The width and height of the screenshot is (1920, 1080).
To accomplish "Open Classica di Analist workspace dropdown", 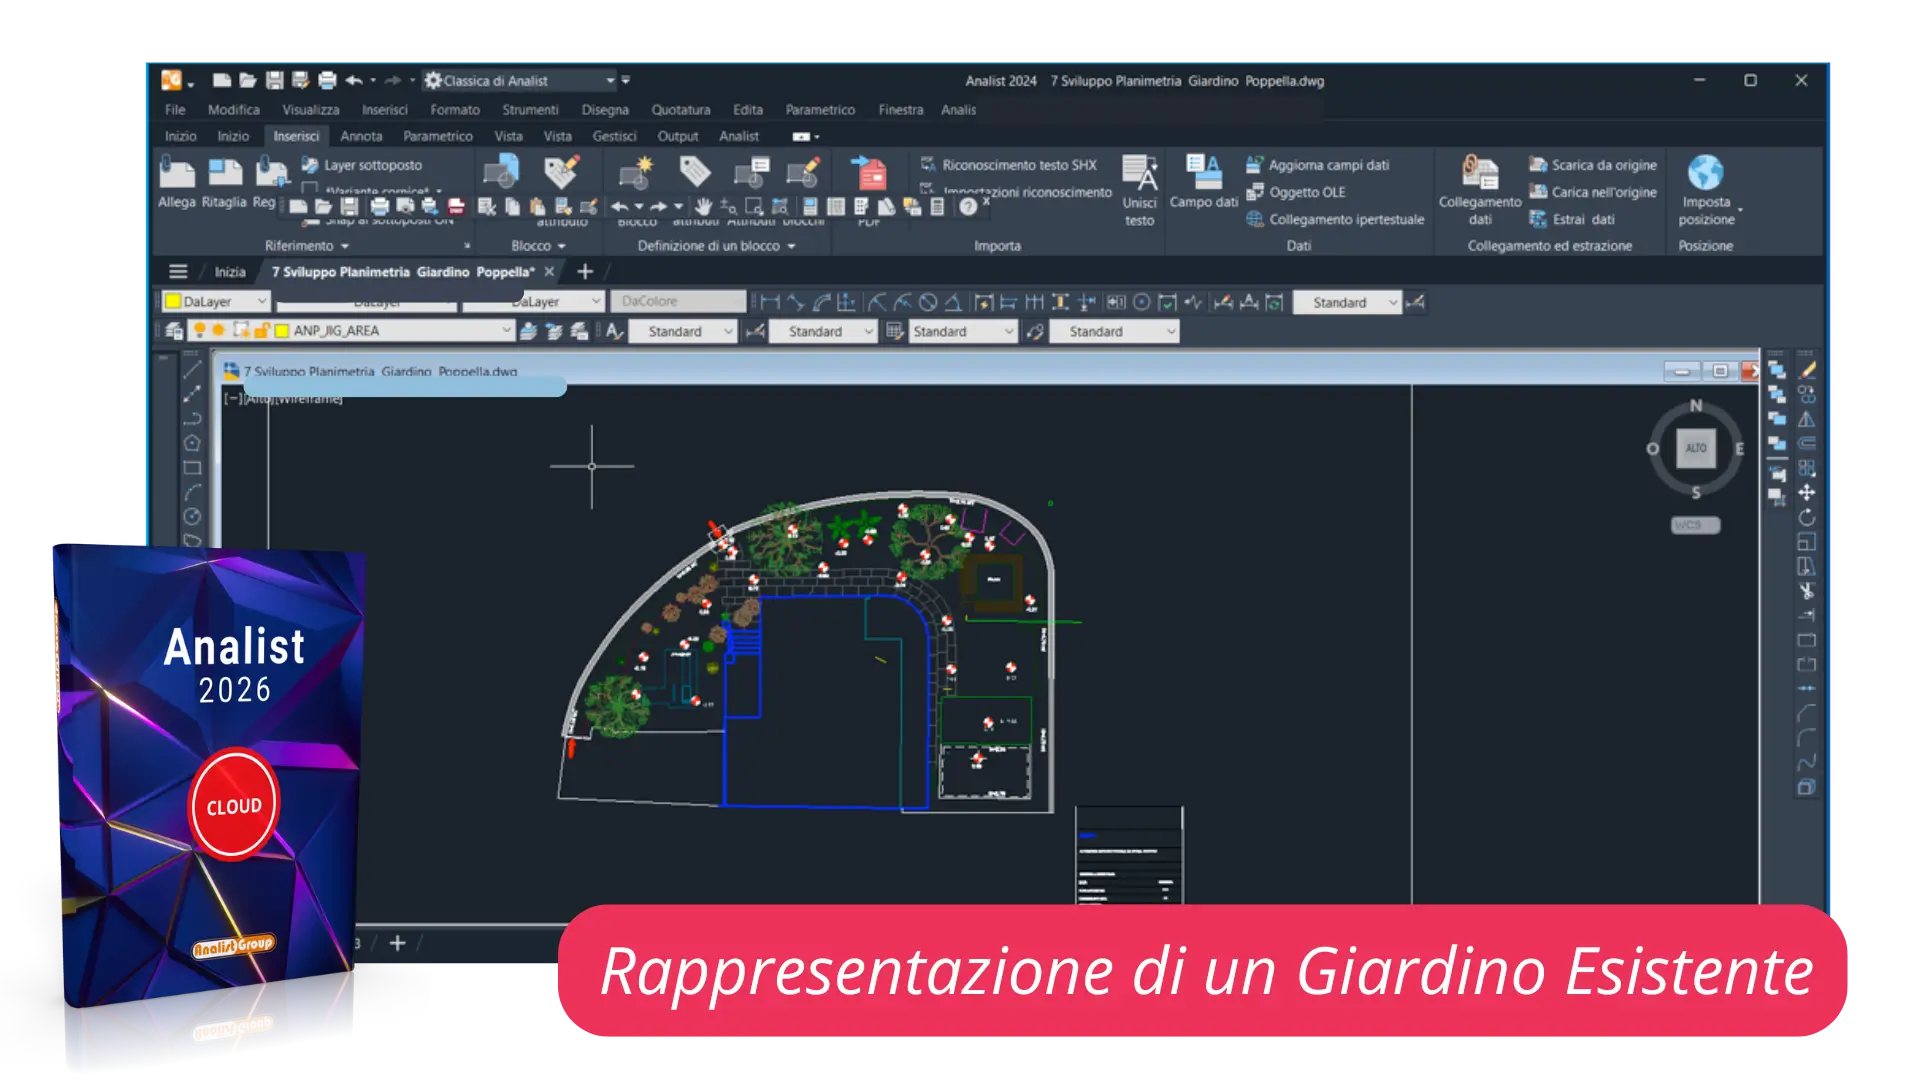I will tap(609, 81).
